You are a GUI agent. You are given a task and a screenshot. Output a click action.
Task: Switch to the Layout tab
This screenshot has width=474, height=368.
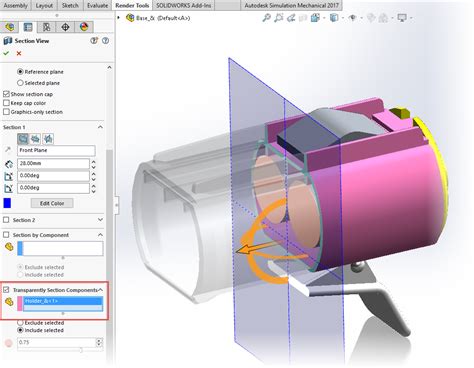(x=44, y=5)
